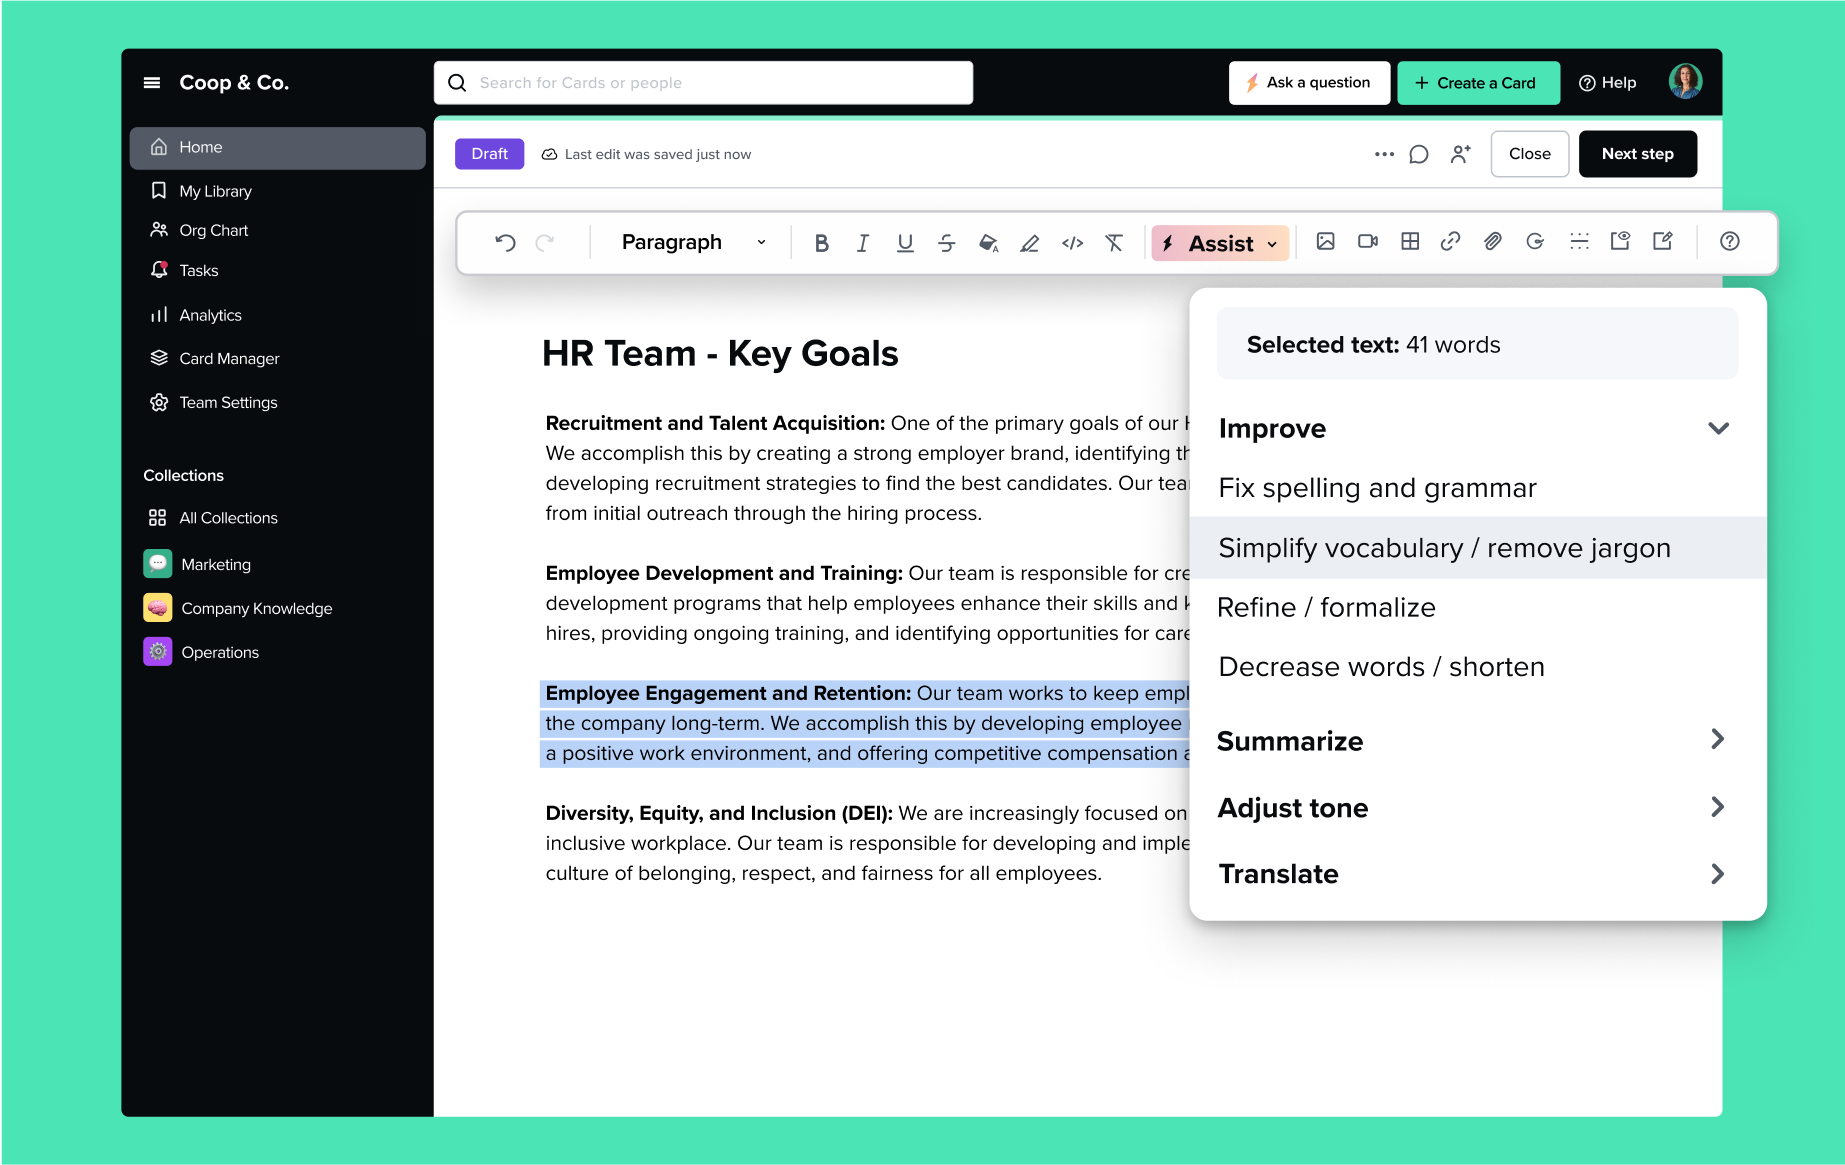Add a hyperlink using the link icon
Image resolution: width=1845 pixels, height=1165 pixels.
coord(1450,241)
